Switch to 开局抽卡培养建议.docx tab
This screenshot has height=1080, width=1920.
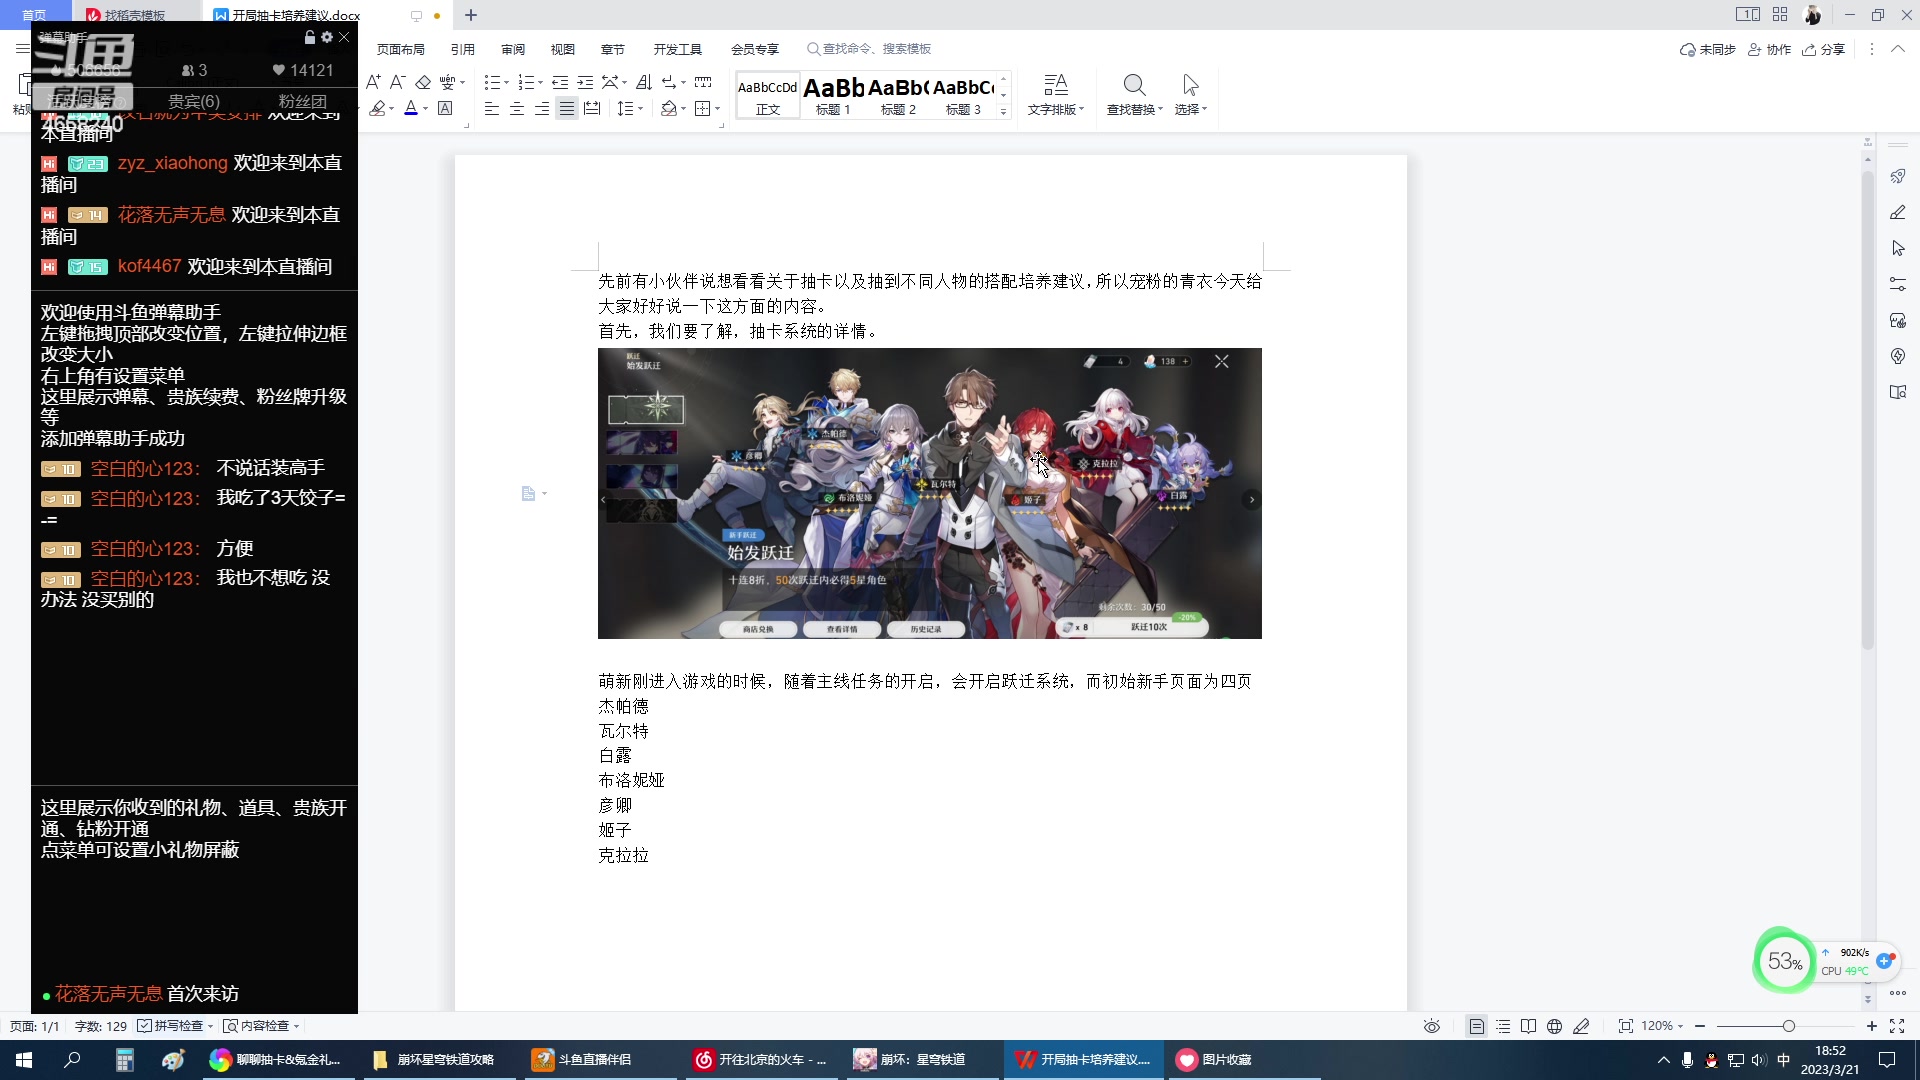tap(297, 15)
